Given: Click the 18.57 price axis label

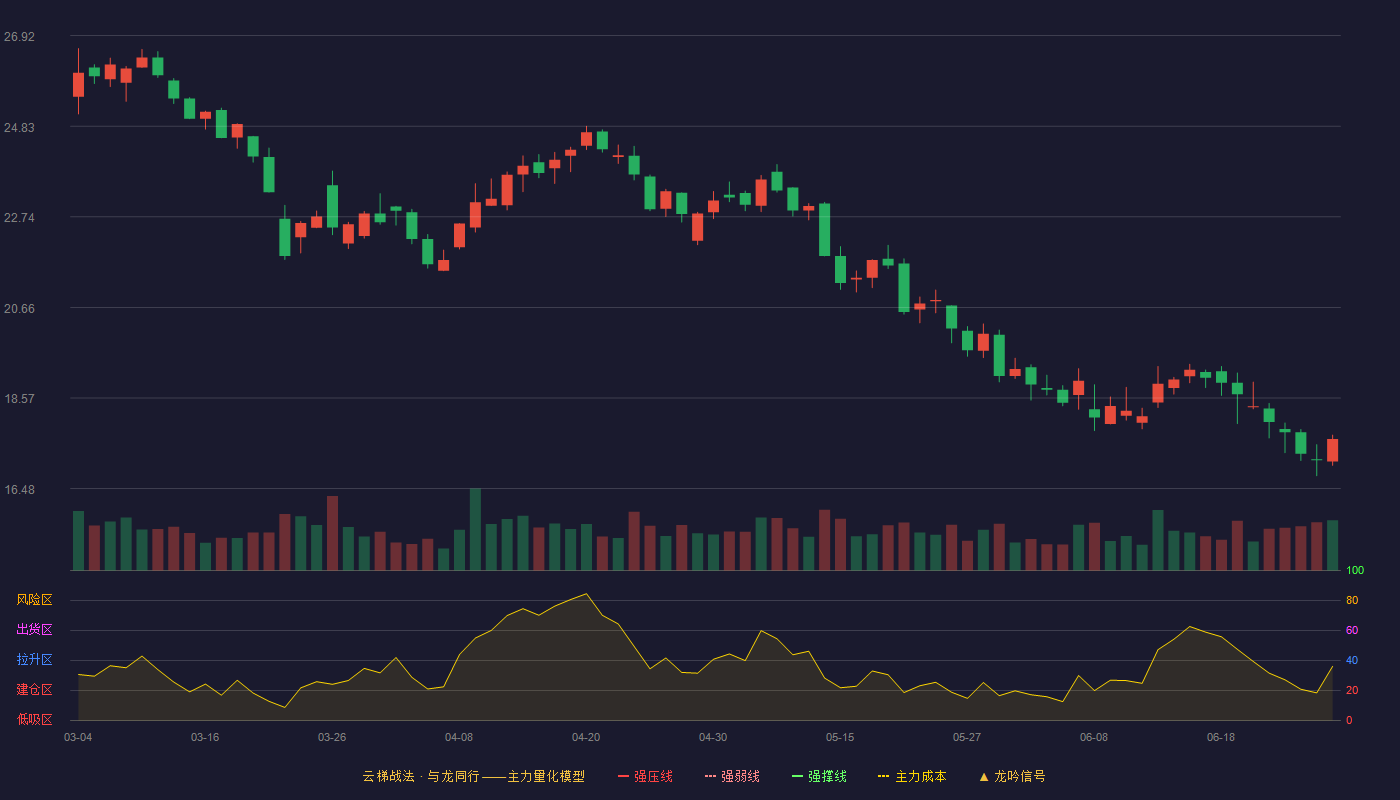Looking at the screenshot, I should coord(19,399).
